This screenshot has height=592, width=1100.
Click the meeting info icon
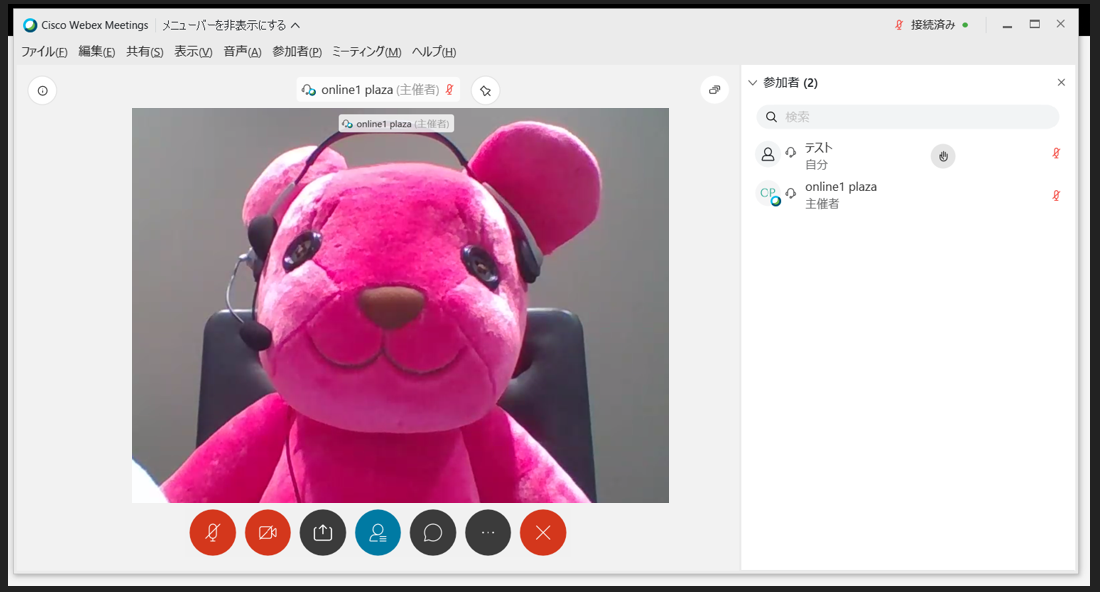42,90
